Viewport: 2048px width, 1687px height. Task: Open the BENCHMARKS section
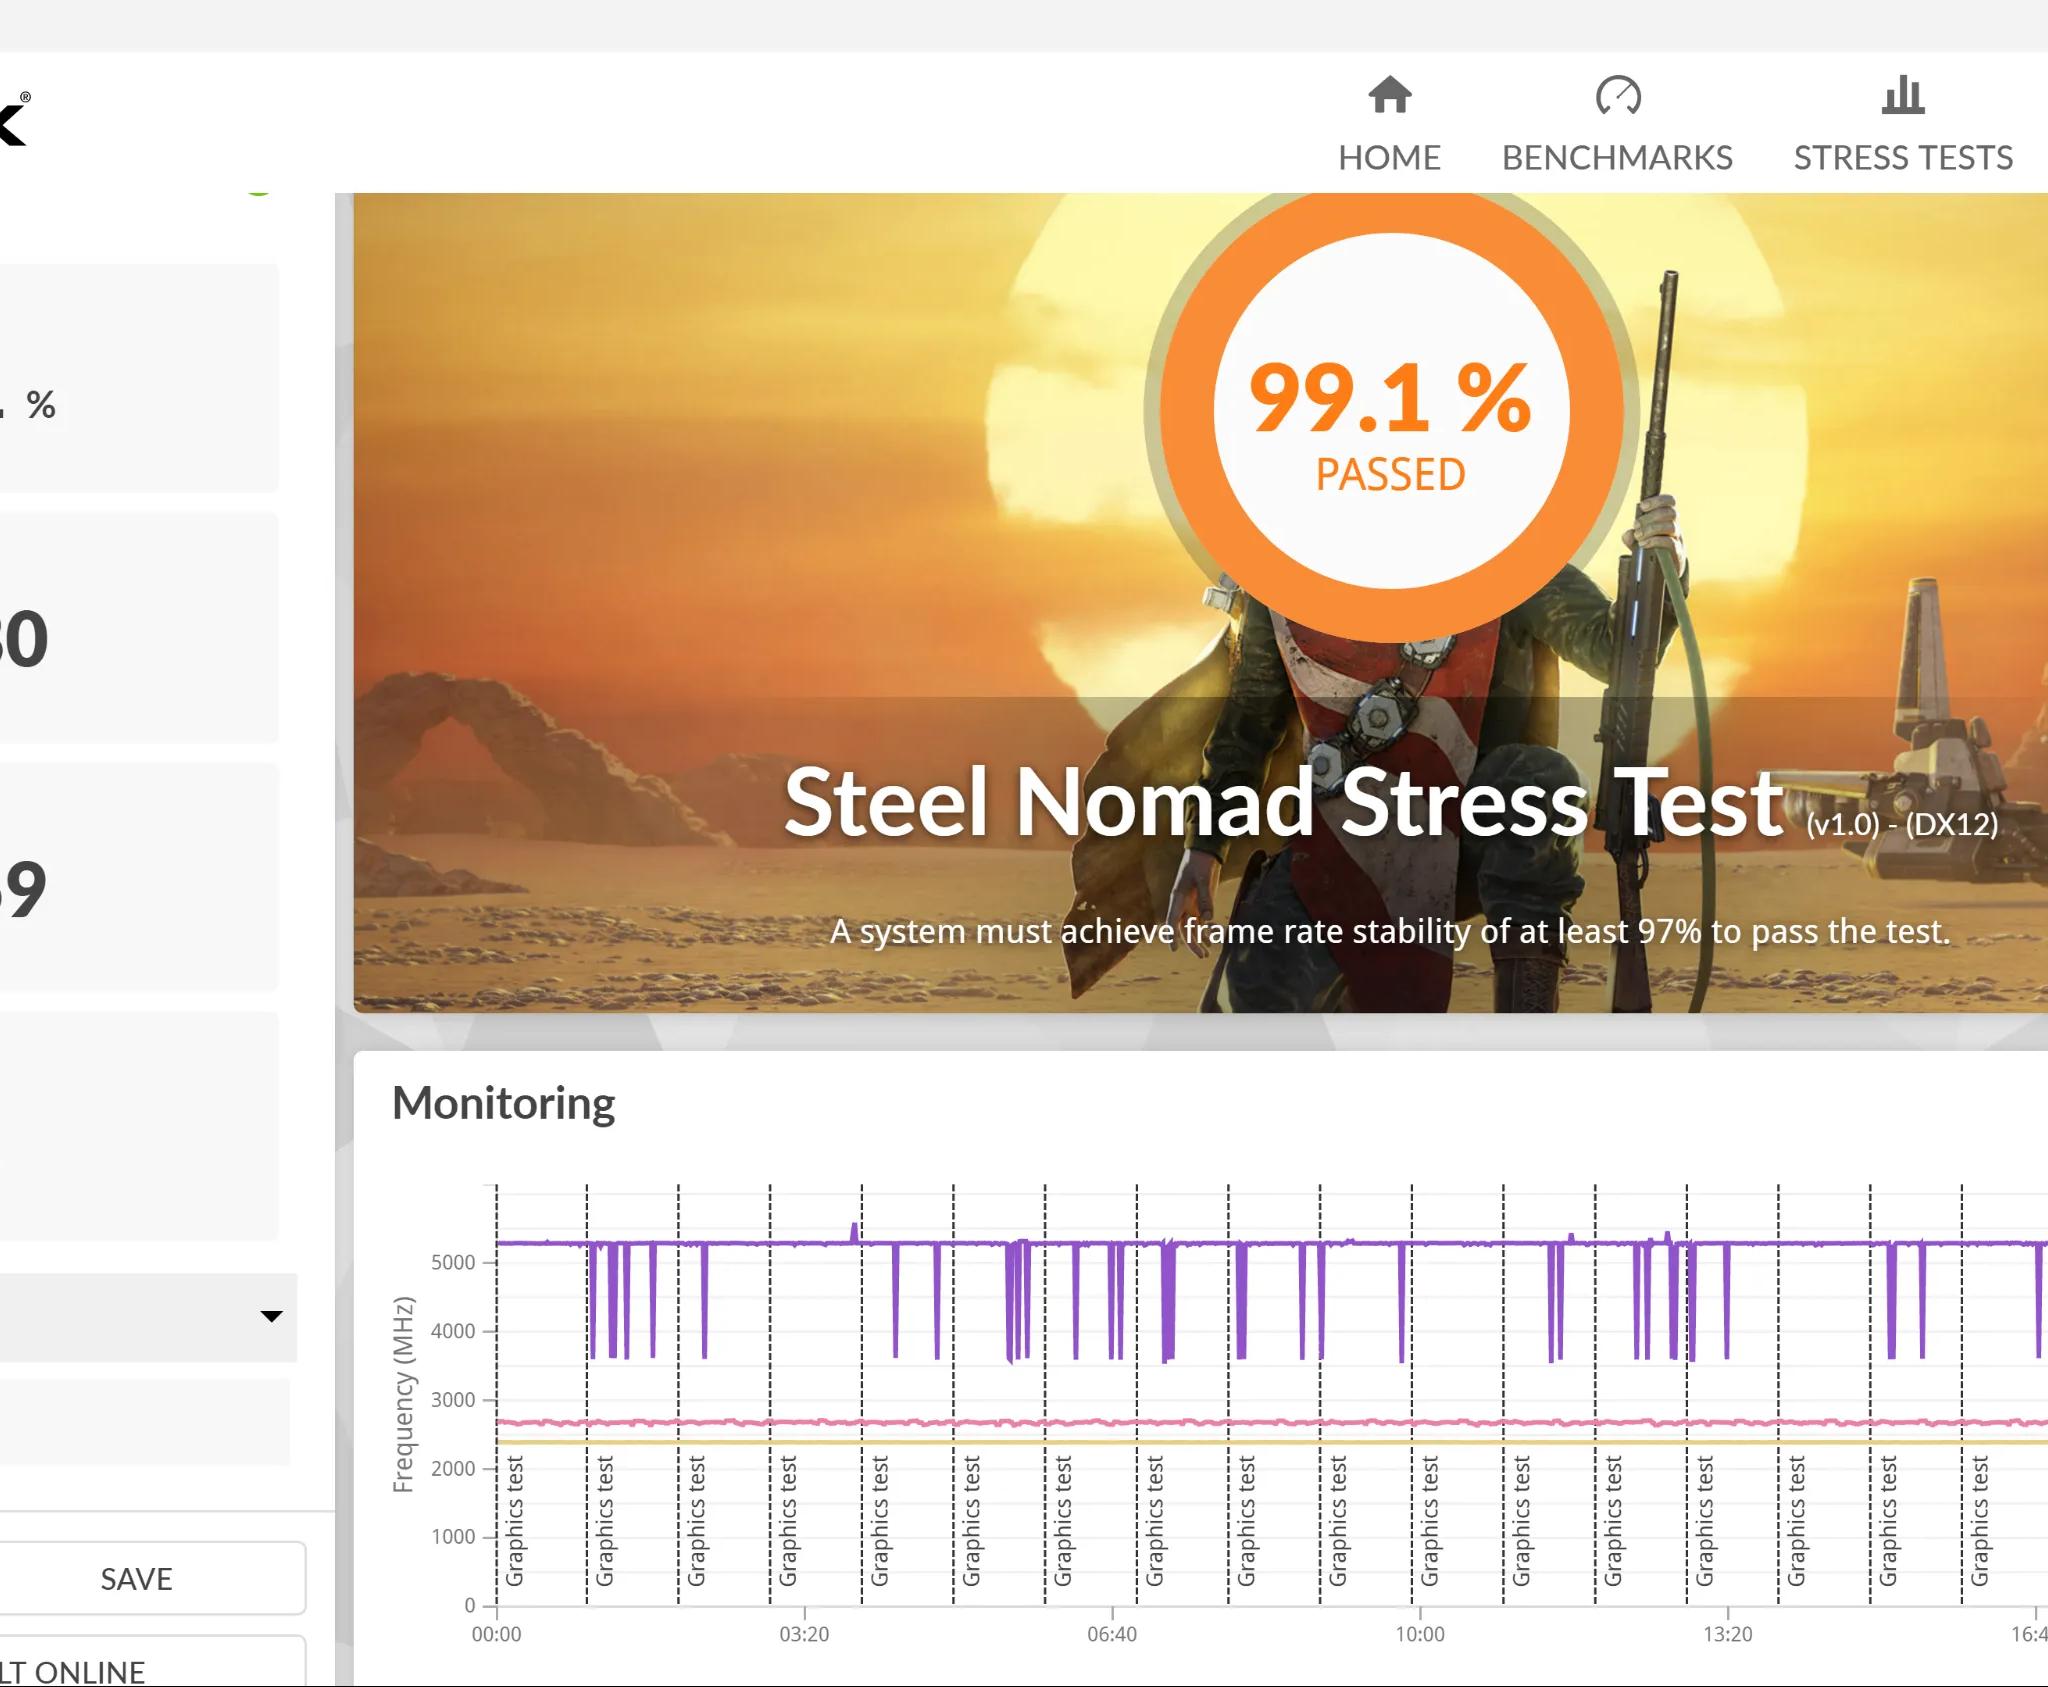pyautogui.click(x=1617, y=124)
